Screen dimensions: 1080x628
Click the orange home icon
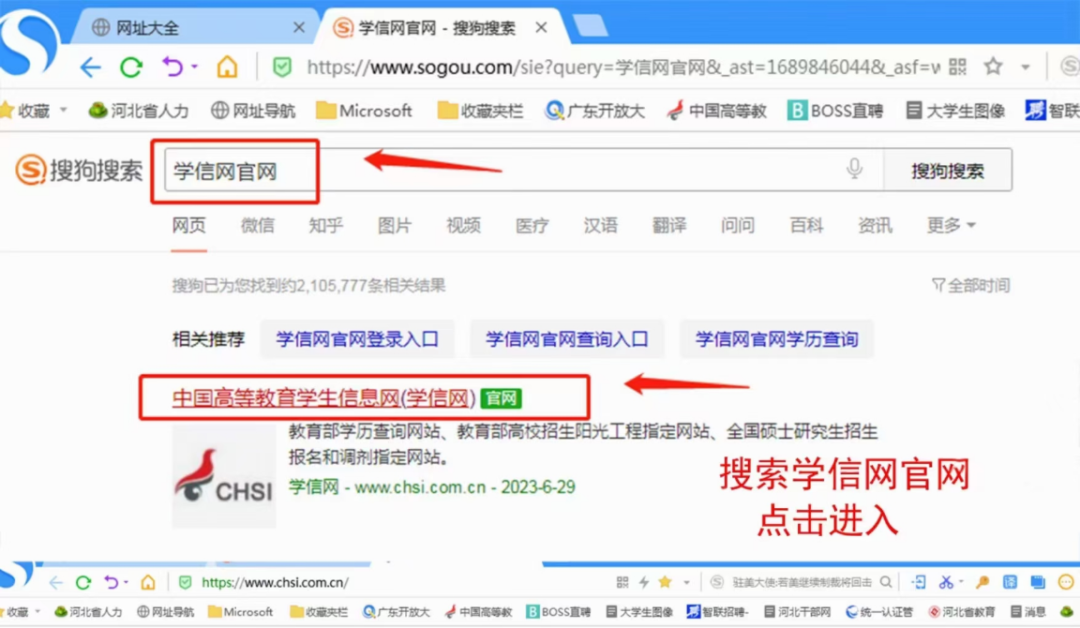click(x=228, y=67)
